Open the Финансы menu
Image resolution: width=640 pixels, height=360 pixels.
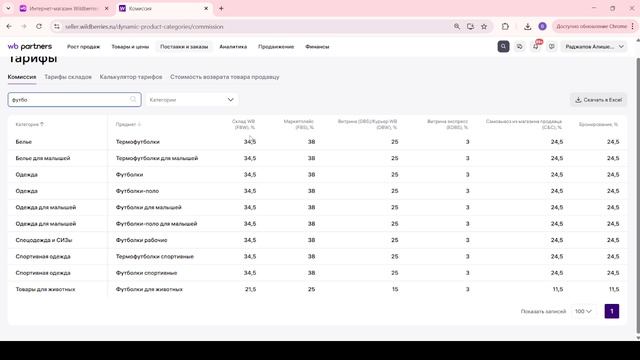click(x=317, y=47)
